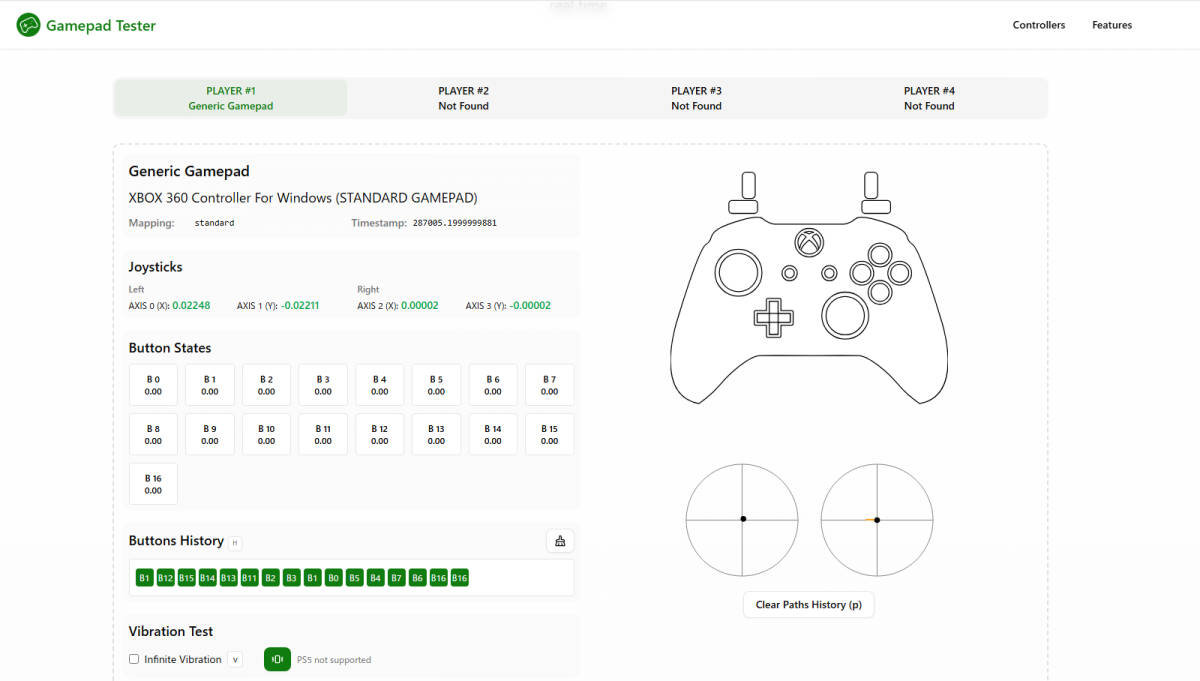Click the Gamepad Tester logo icon
Viewport: 1200px width, 681px height.
(28, 25)
